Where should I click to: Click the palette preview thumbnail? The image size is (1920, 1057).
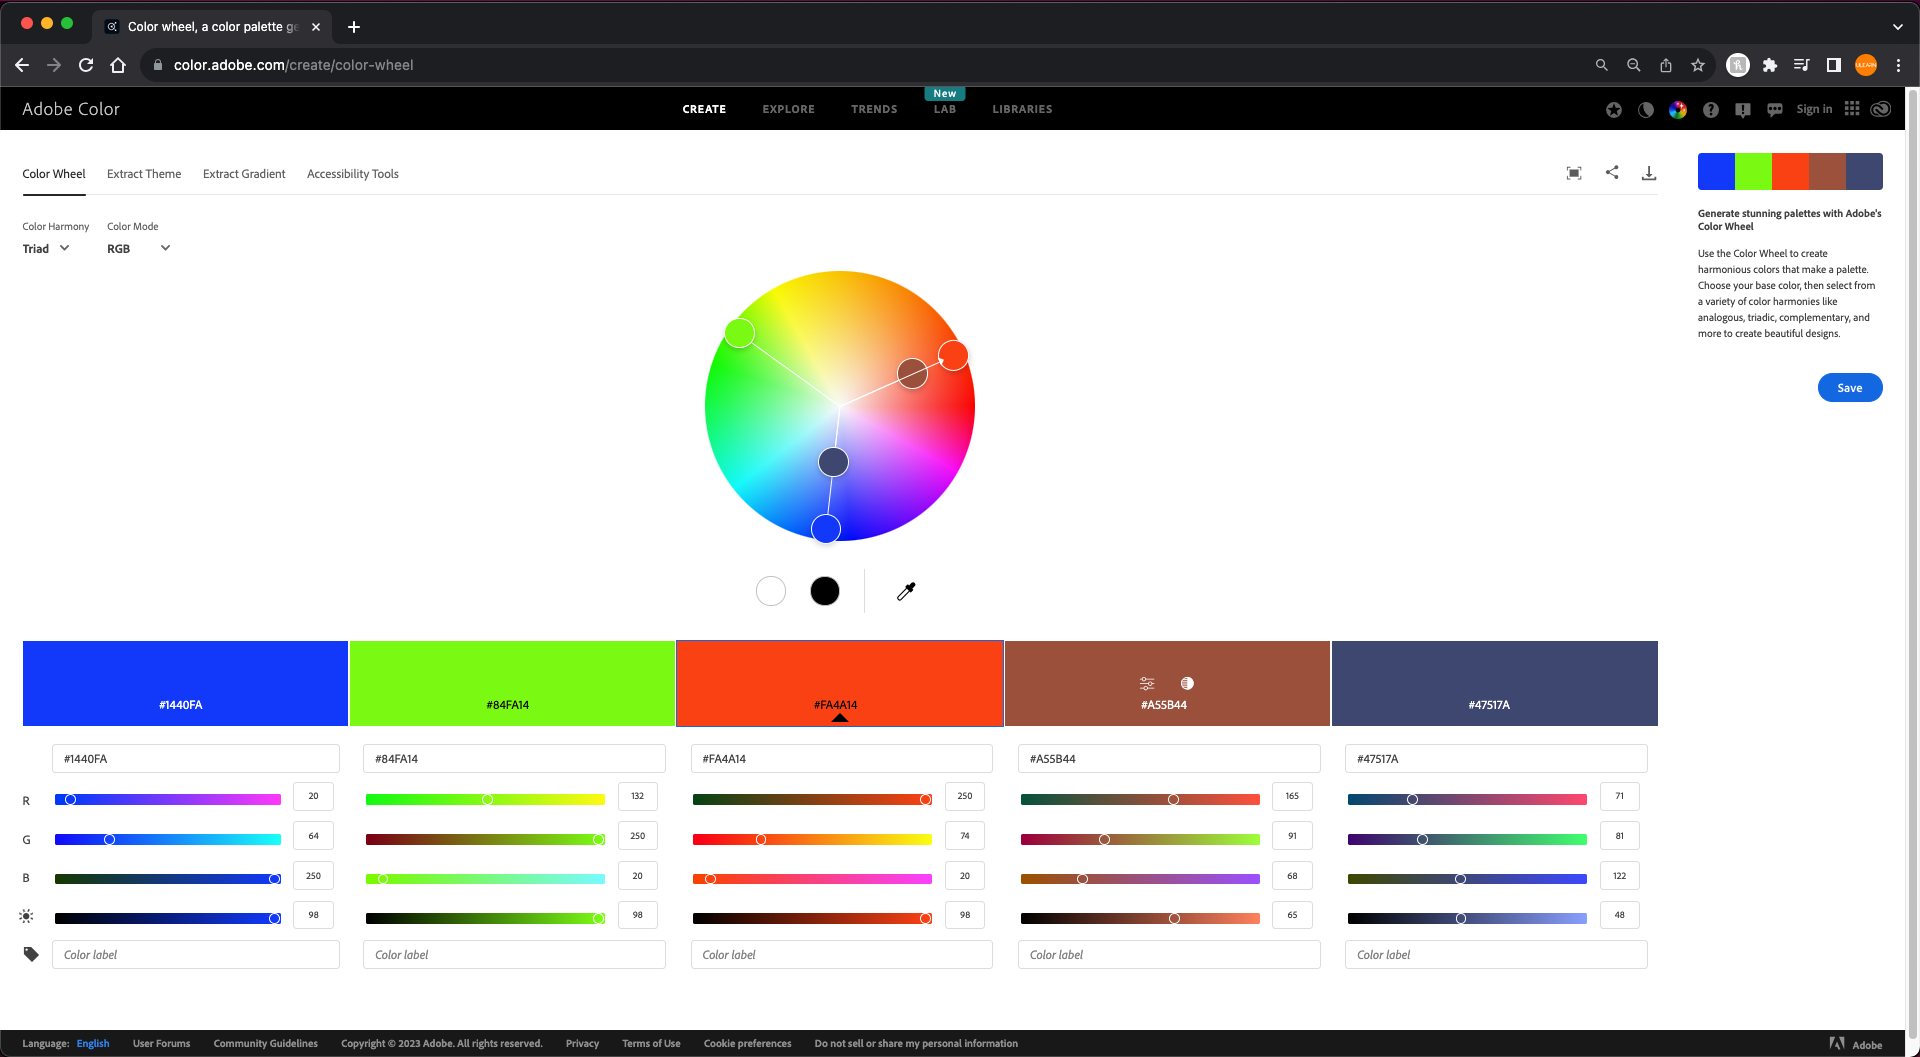click(x=1790, y=171)
